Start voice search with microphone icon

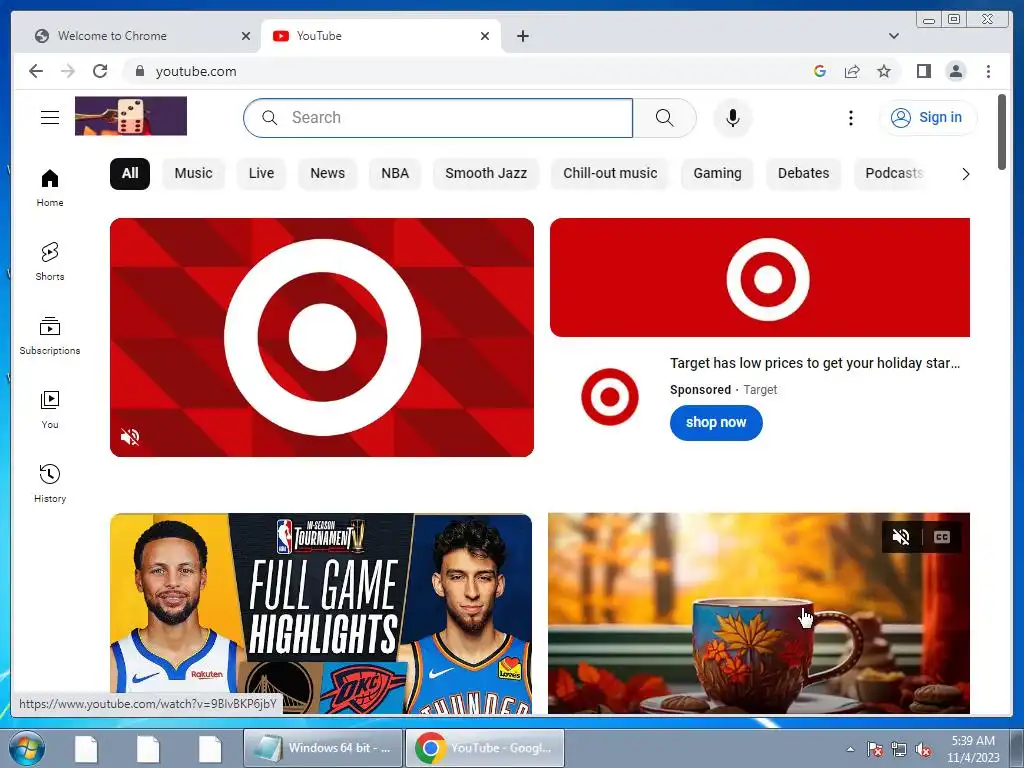pyautogui.click(x=733, y=118)
